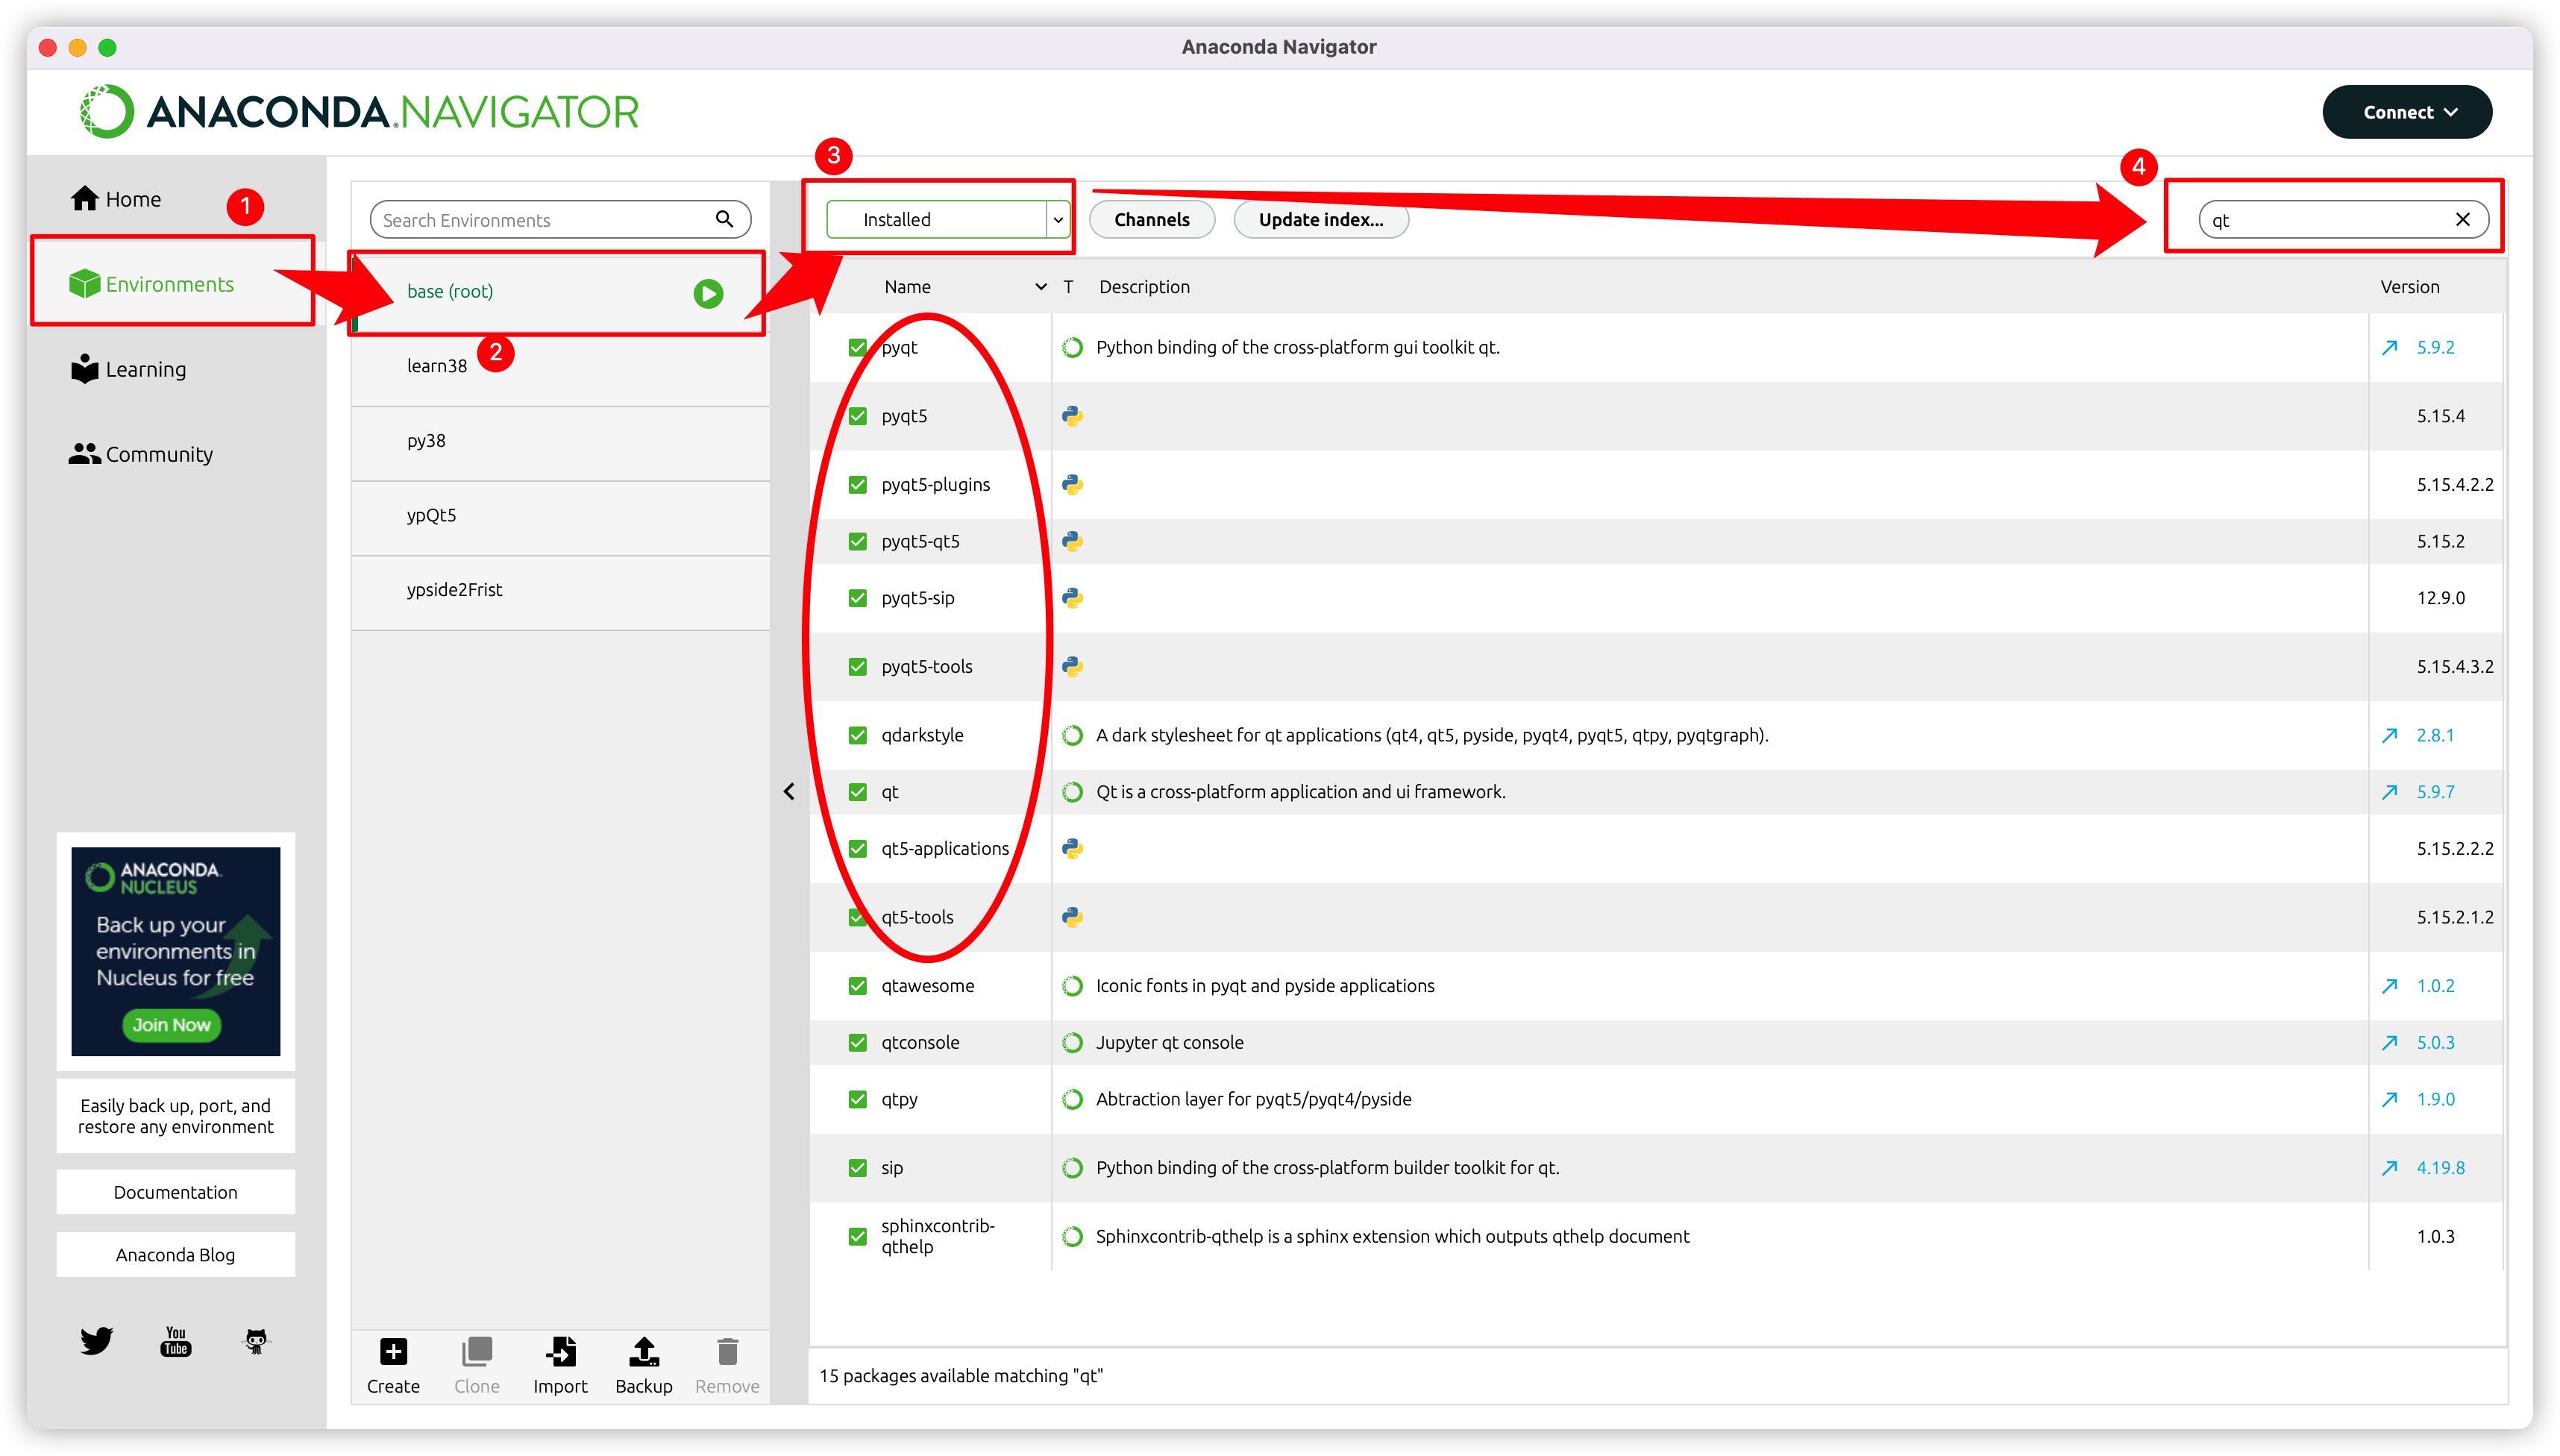
Task: Open the GitHub octocat icon link
Action: (x=256, y=1341)
